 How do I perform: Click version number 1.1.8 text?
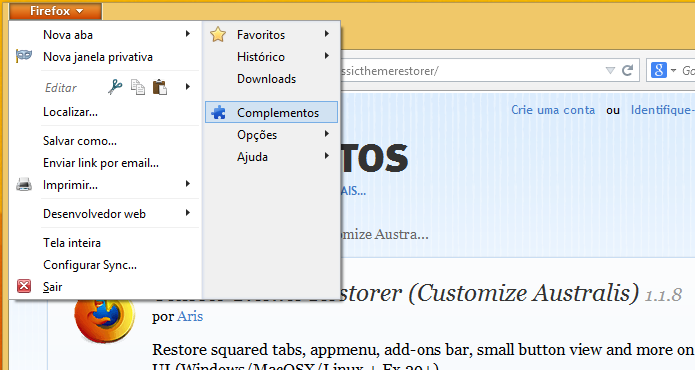(663, 295)
